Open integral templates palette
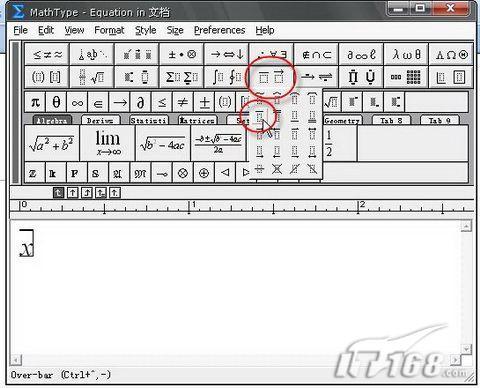480x388 pixels. click(227, 77)
